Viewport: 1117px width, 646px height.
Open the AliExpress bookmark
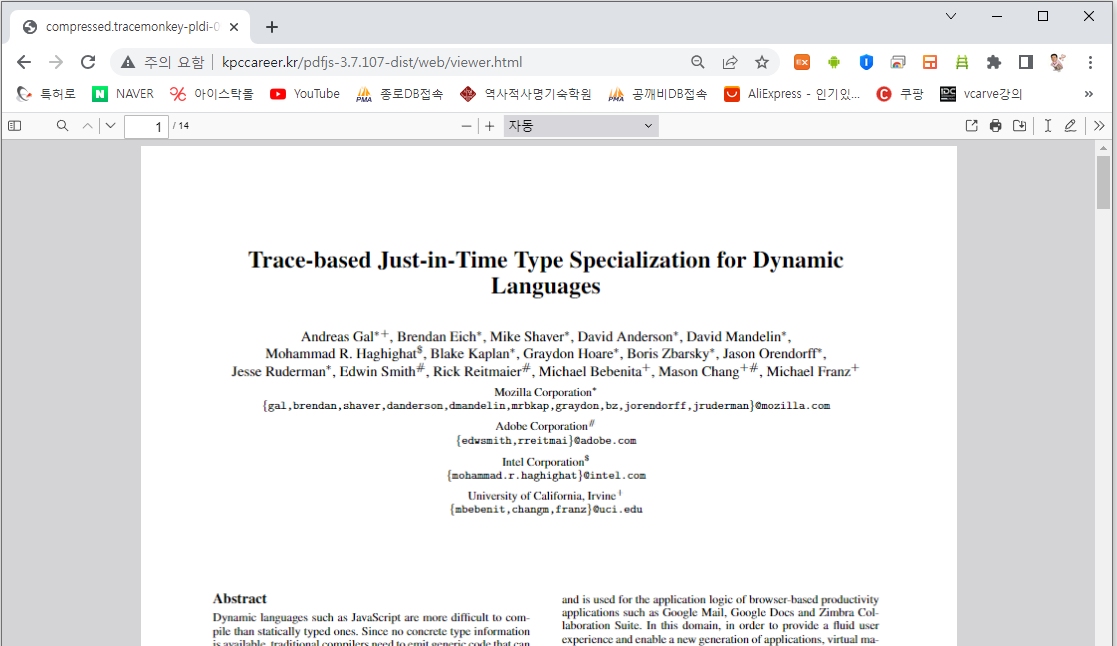click(792, 94)
